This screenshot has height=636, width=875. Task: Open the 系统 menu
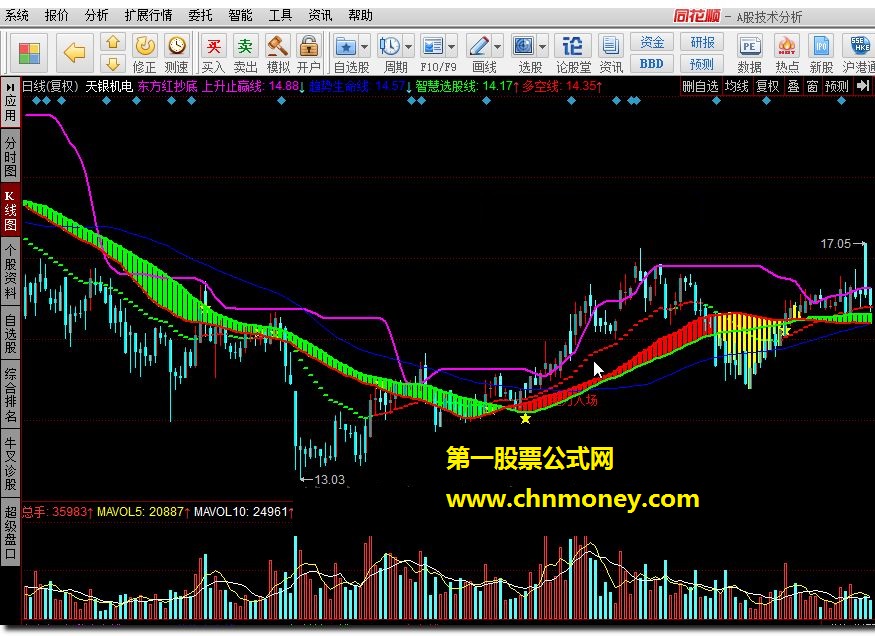[x=16, y=15]
